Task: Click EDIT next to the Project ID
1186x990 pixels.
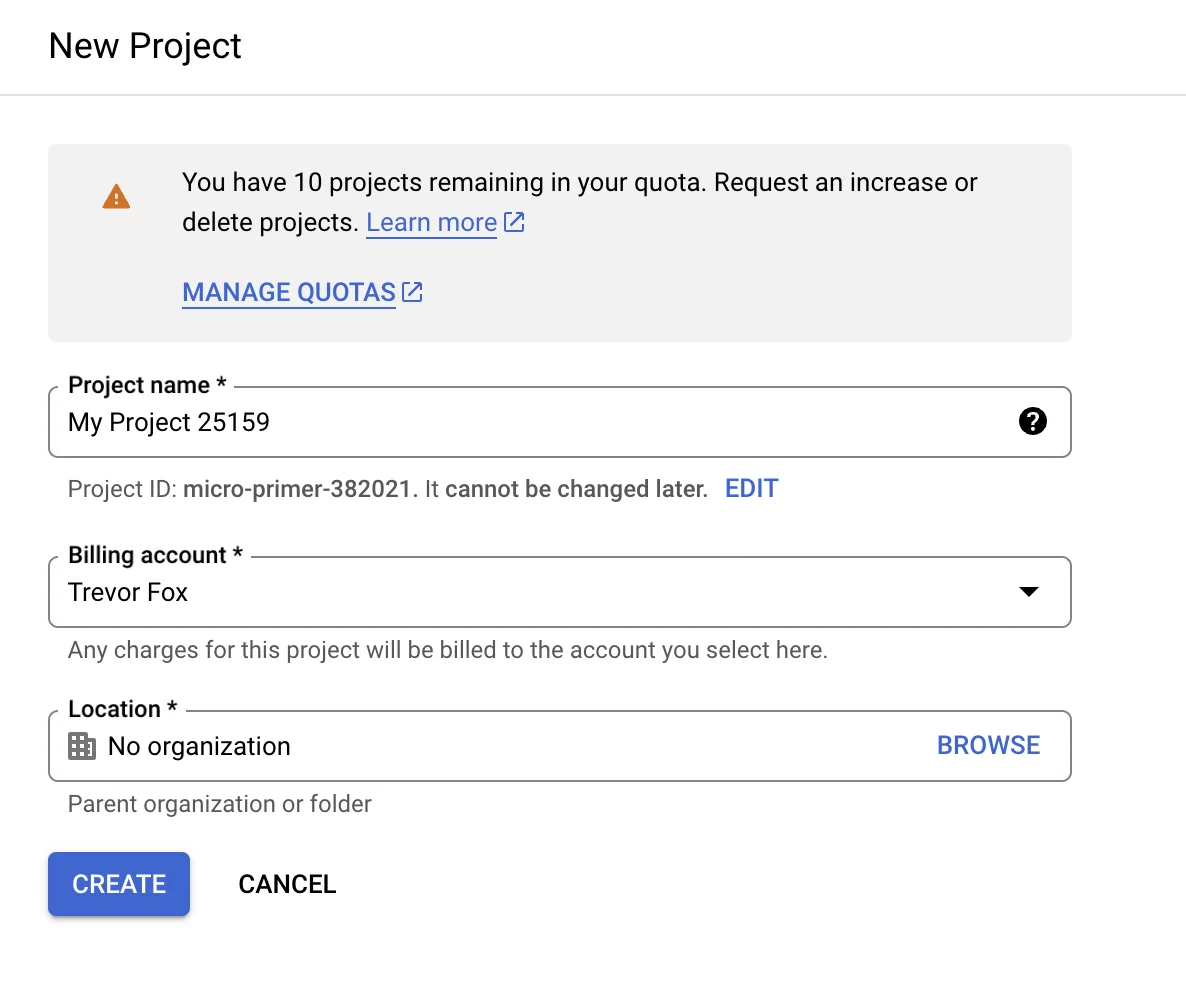Action: coord(751,488)
